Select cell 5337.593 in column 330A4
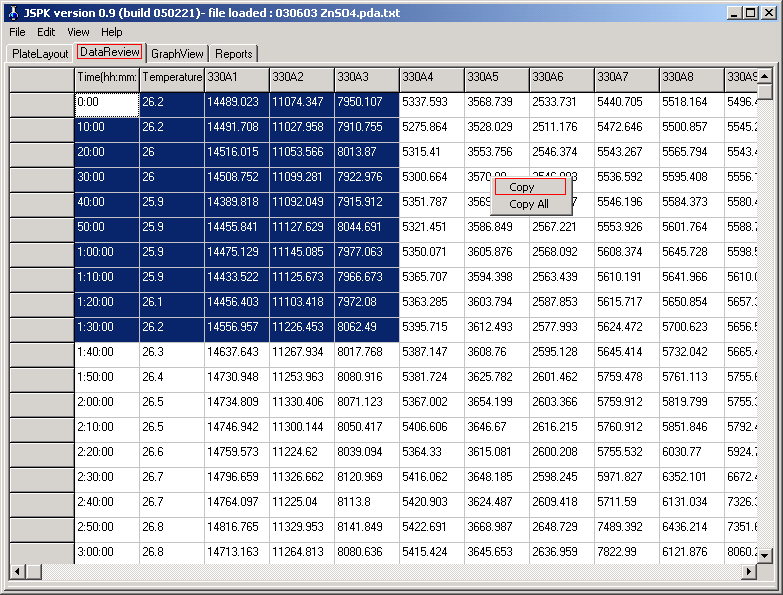783x595 pixels. point(432,105)
